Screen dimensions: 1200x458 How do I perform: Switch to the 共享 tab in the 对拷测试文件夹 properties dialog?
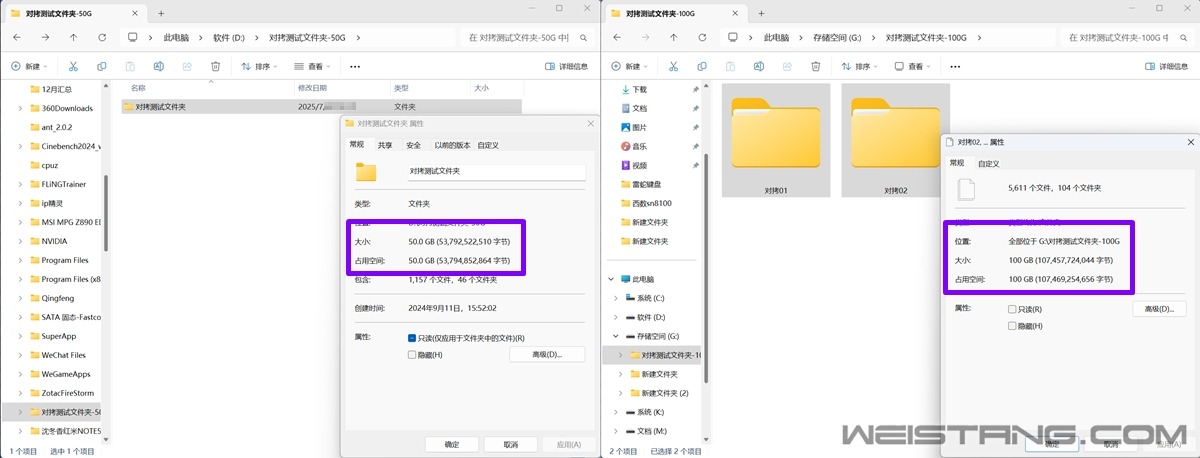pyautogui.click(x=385, y=145)
